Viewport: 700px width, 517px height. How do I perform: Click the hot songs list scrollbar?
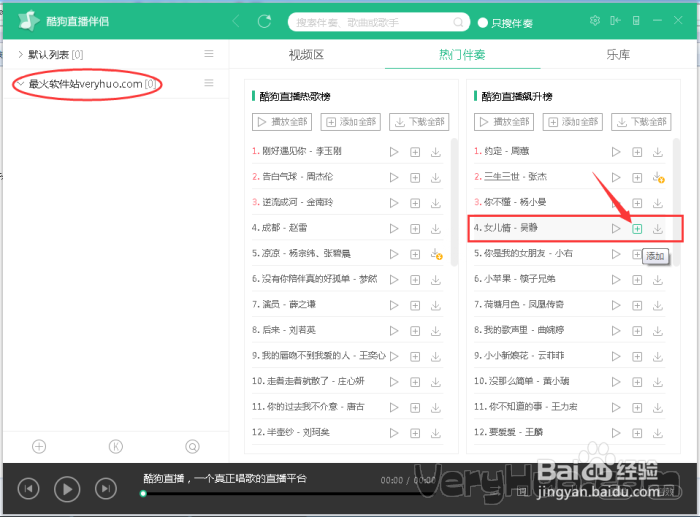coord(454,202)
